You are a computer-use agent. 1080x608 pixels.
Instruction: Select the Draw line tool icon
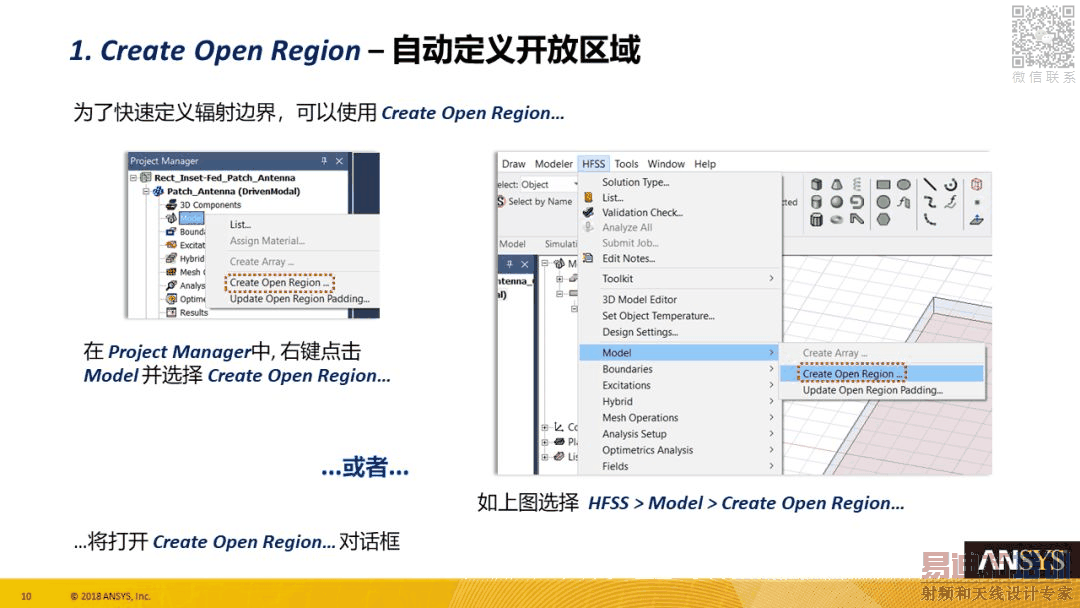pyautogui.click(x=930, y=185)
